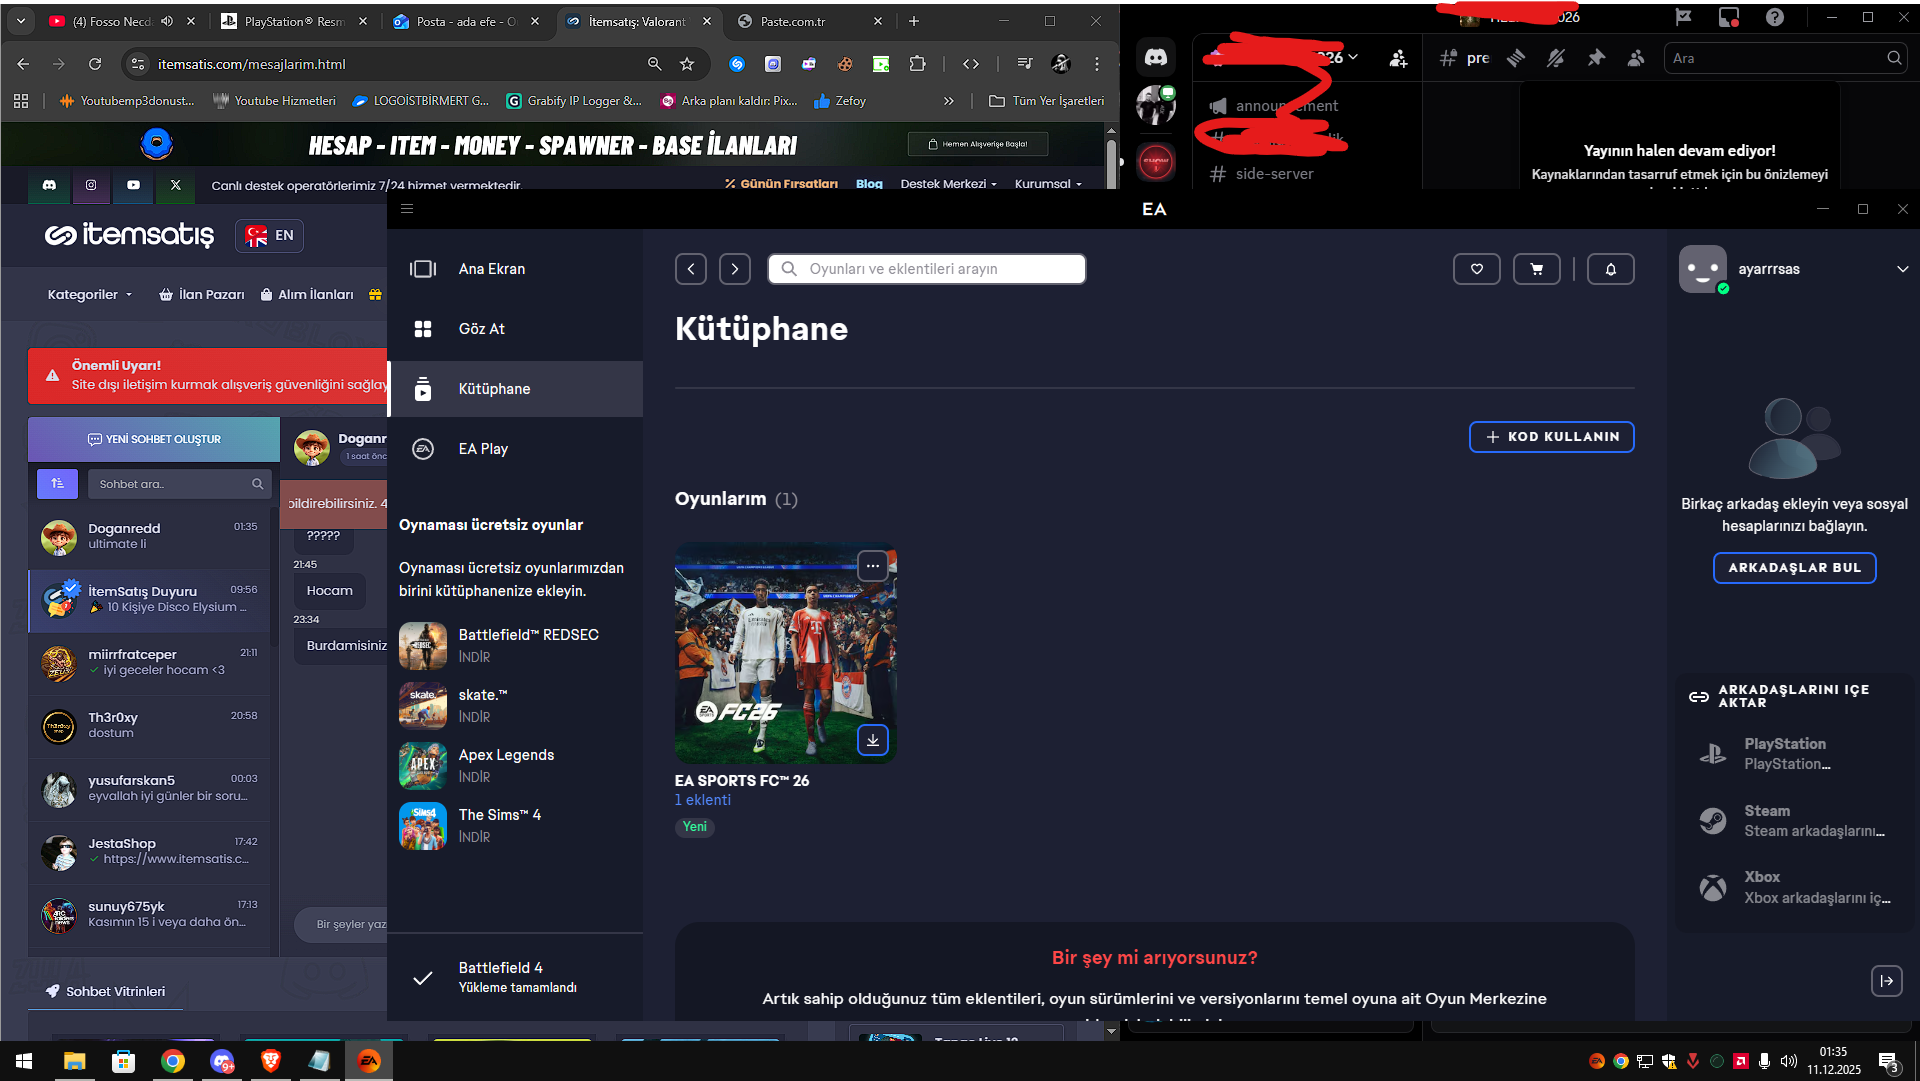Toggle Discord channel notification mute
This screenshot has height=1081, width=1920.
(x=1556, y=58)
